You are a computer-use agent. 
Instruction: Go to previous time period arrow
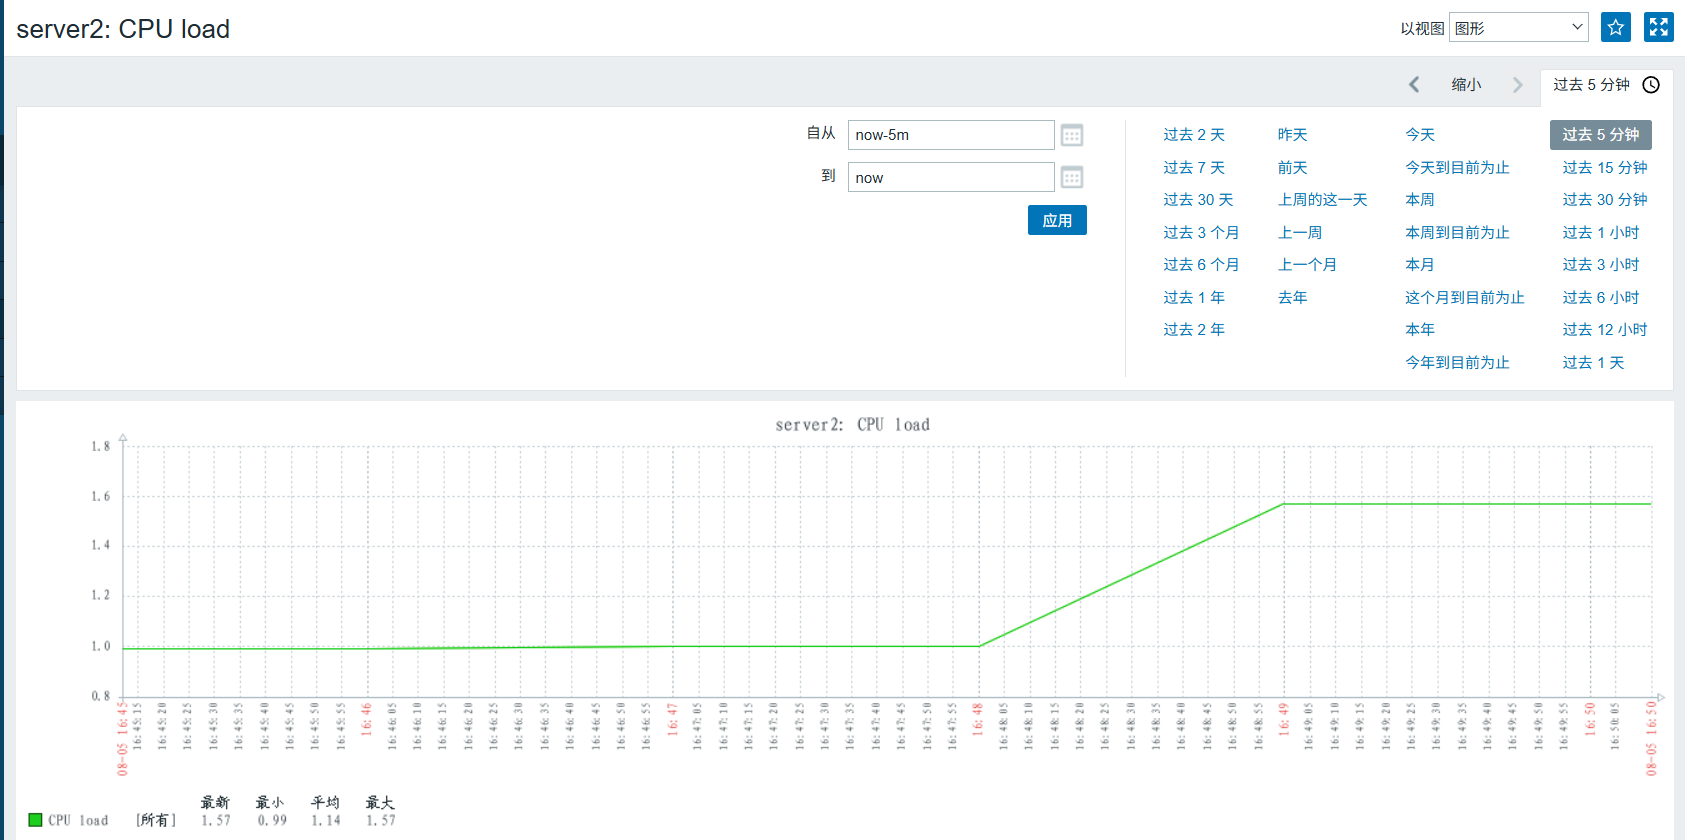tap(1414, 85)
